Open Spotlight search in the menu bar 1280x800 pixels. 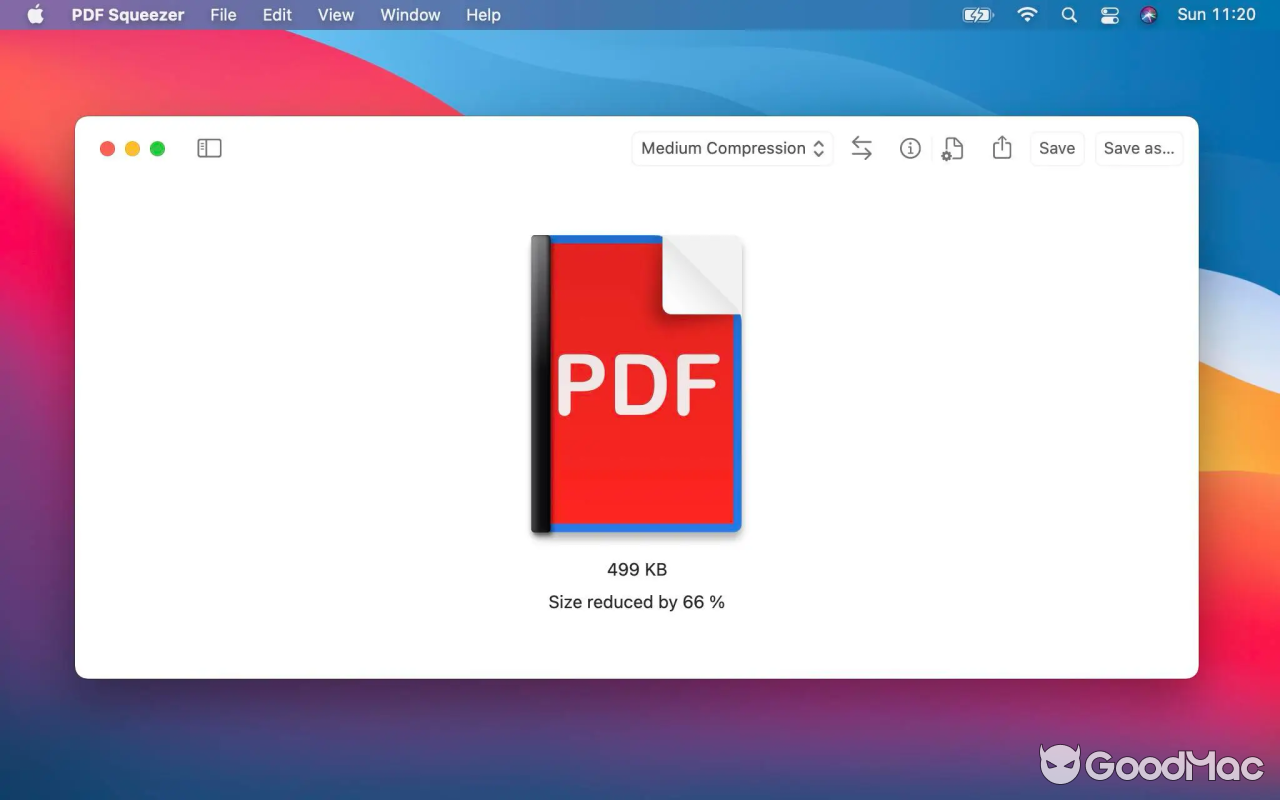[x=1068, y=15]
